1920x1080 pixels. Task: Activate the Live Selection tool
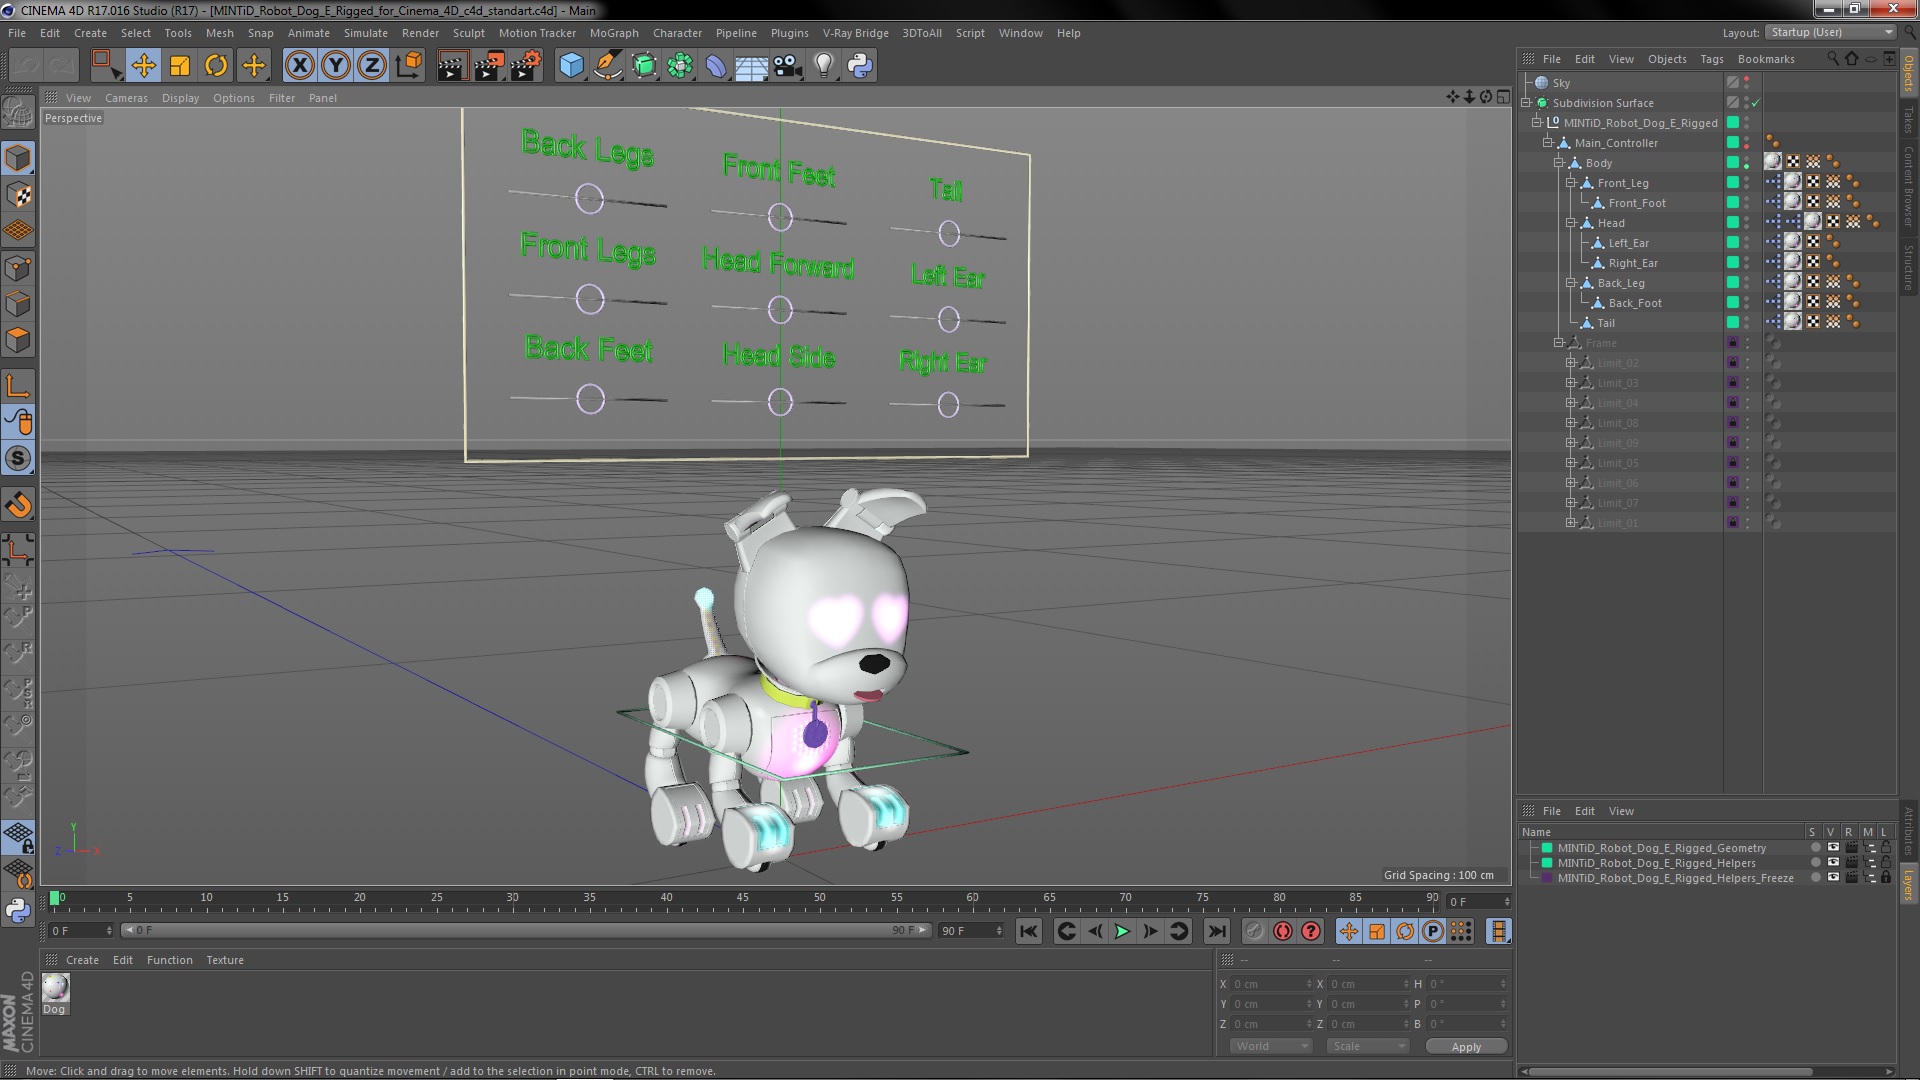[x=106, y=66]
